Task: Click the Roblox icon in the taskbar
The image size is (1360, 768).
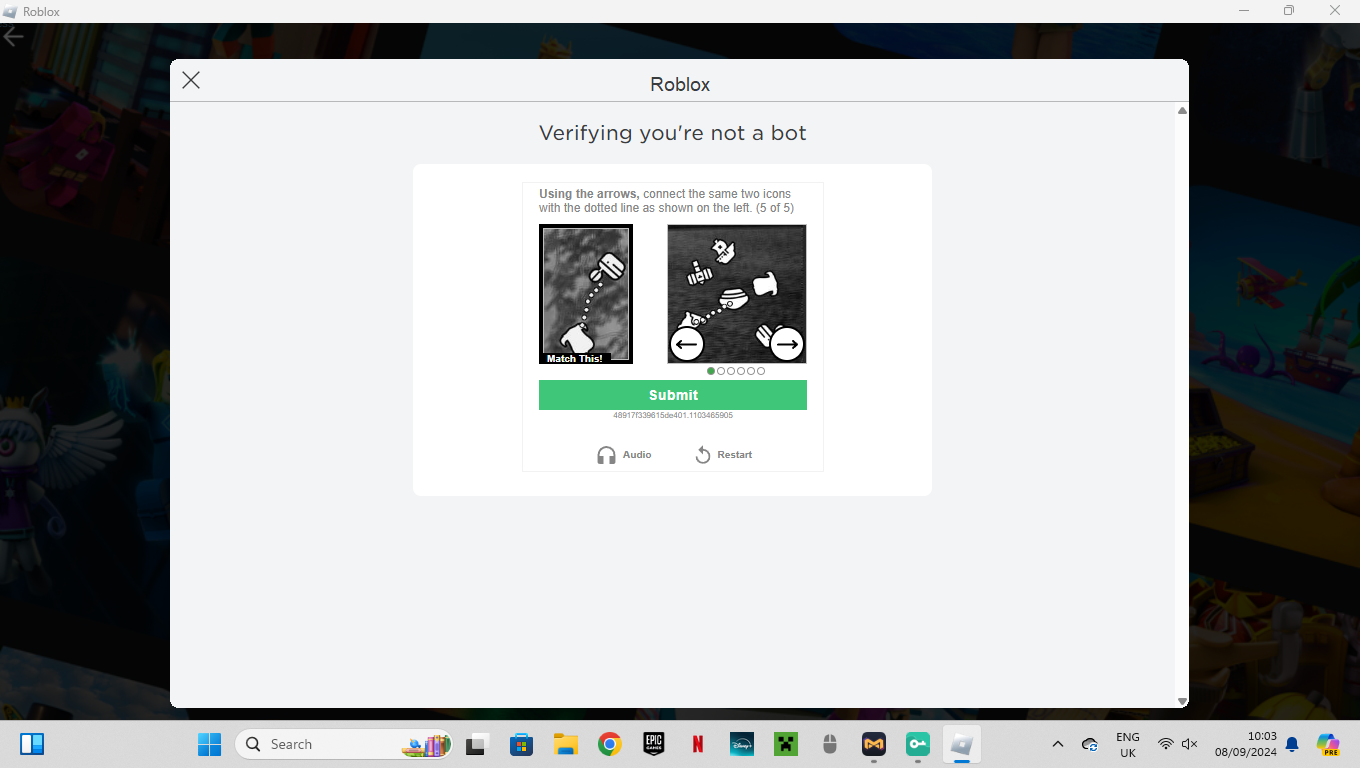Action: pyautogui.click(x=962, y=744)
